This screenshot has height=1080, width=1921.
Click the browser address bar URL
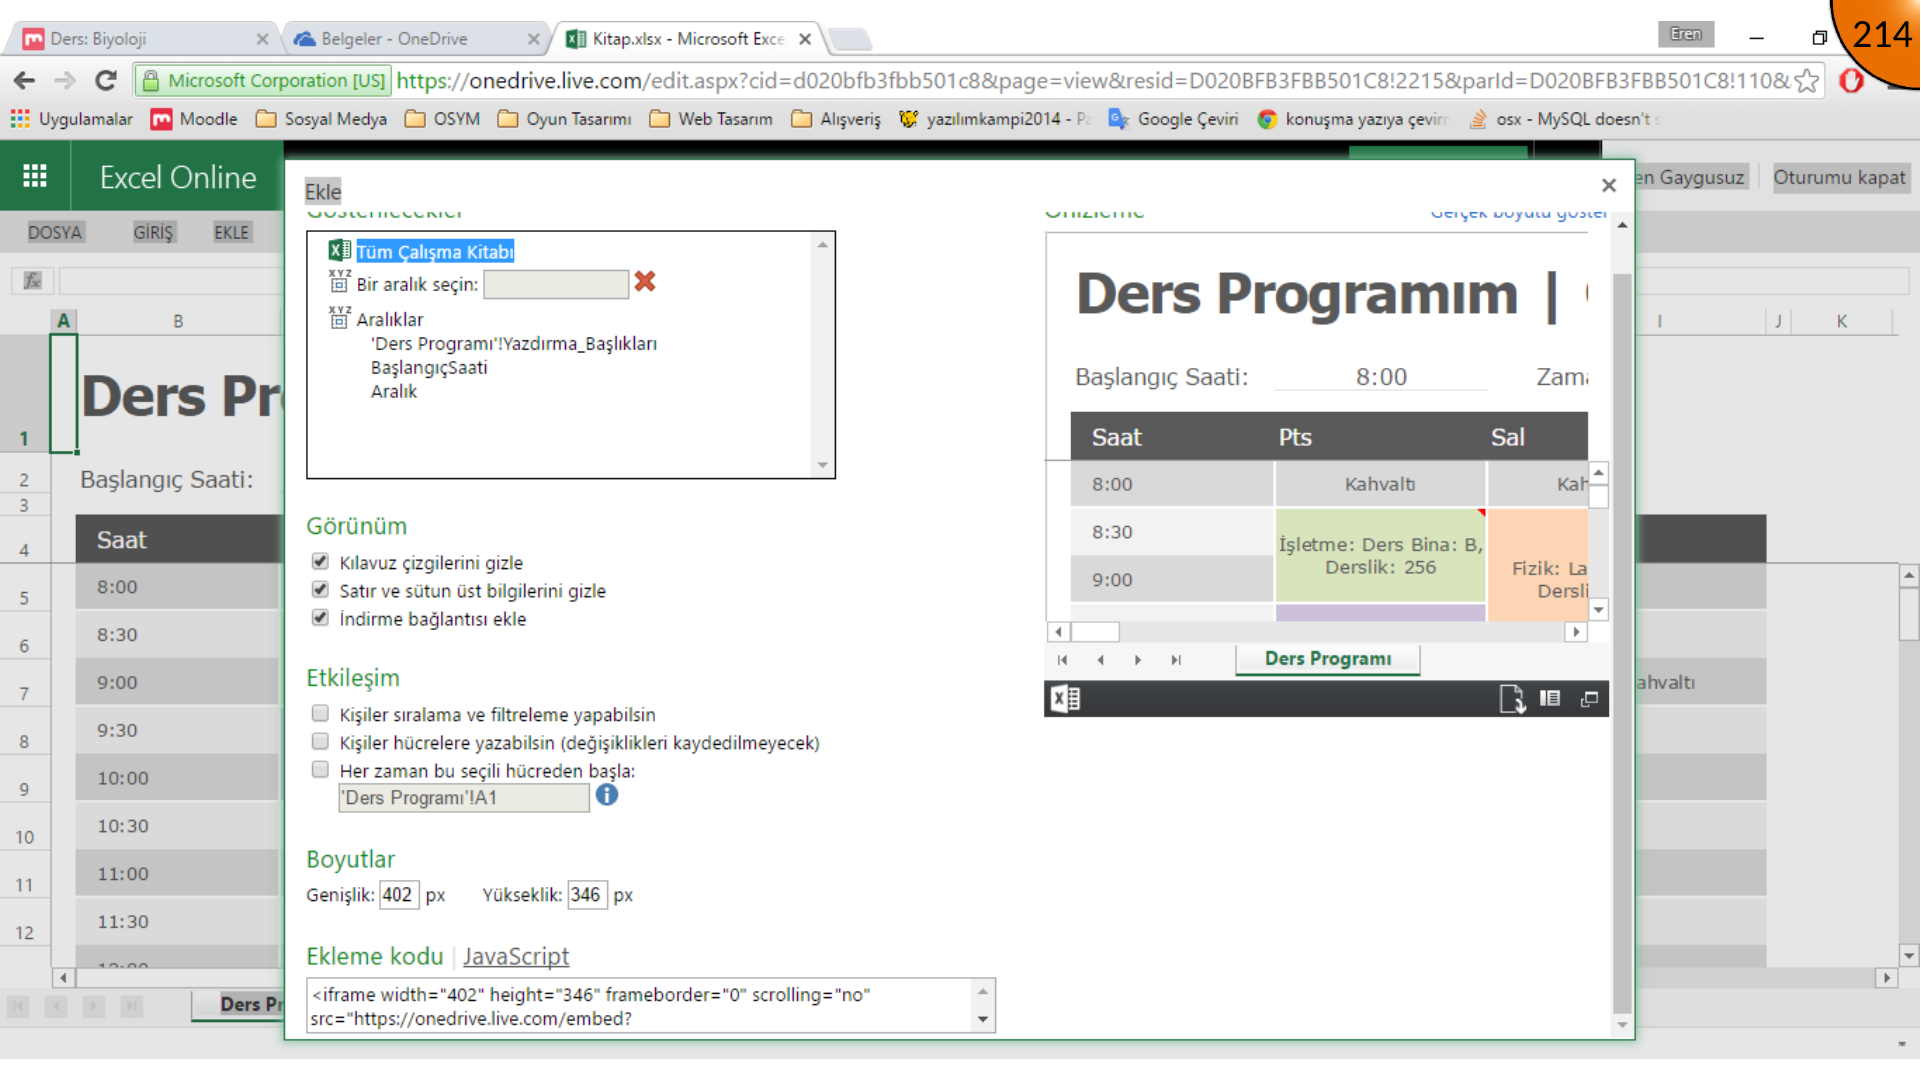1093,81
